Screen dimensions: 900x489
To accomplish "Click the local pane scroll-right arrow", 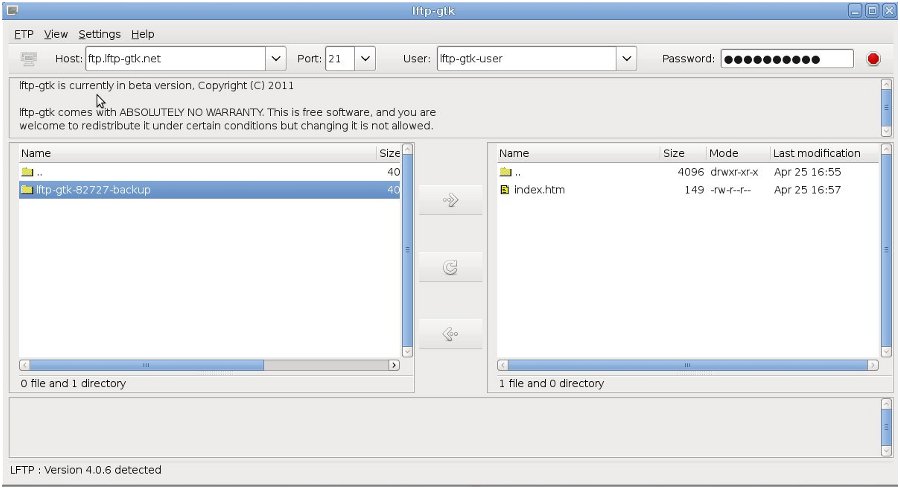I will pyautogui.click(x=394, y=365).
